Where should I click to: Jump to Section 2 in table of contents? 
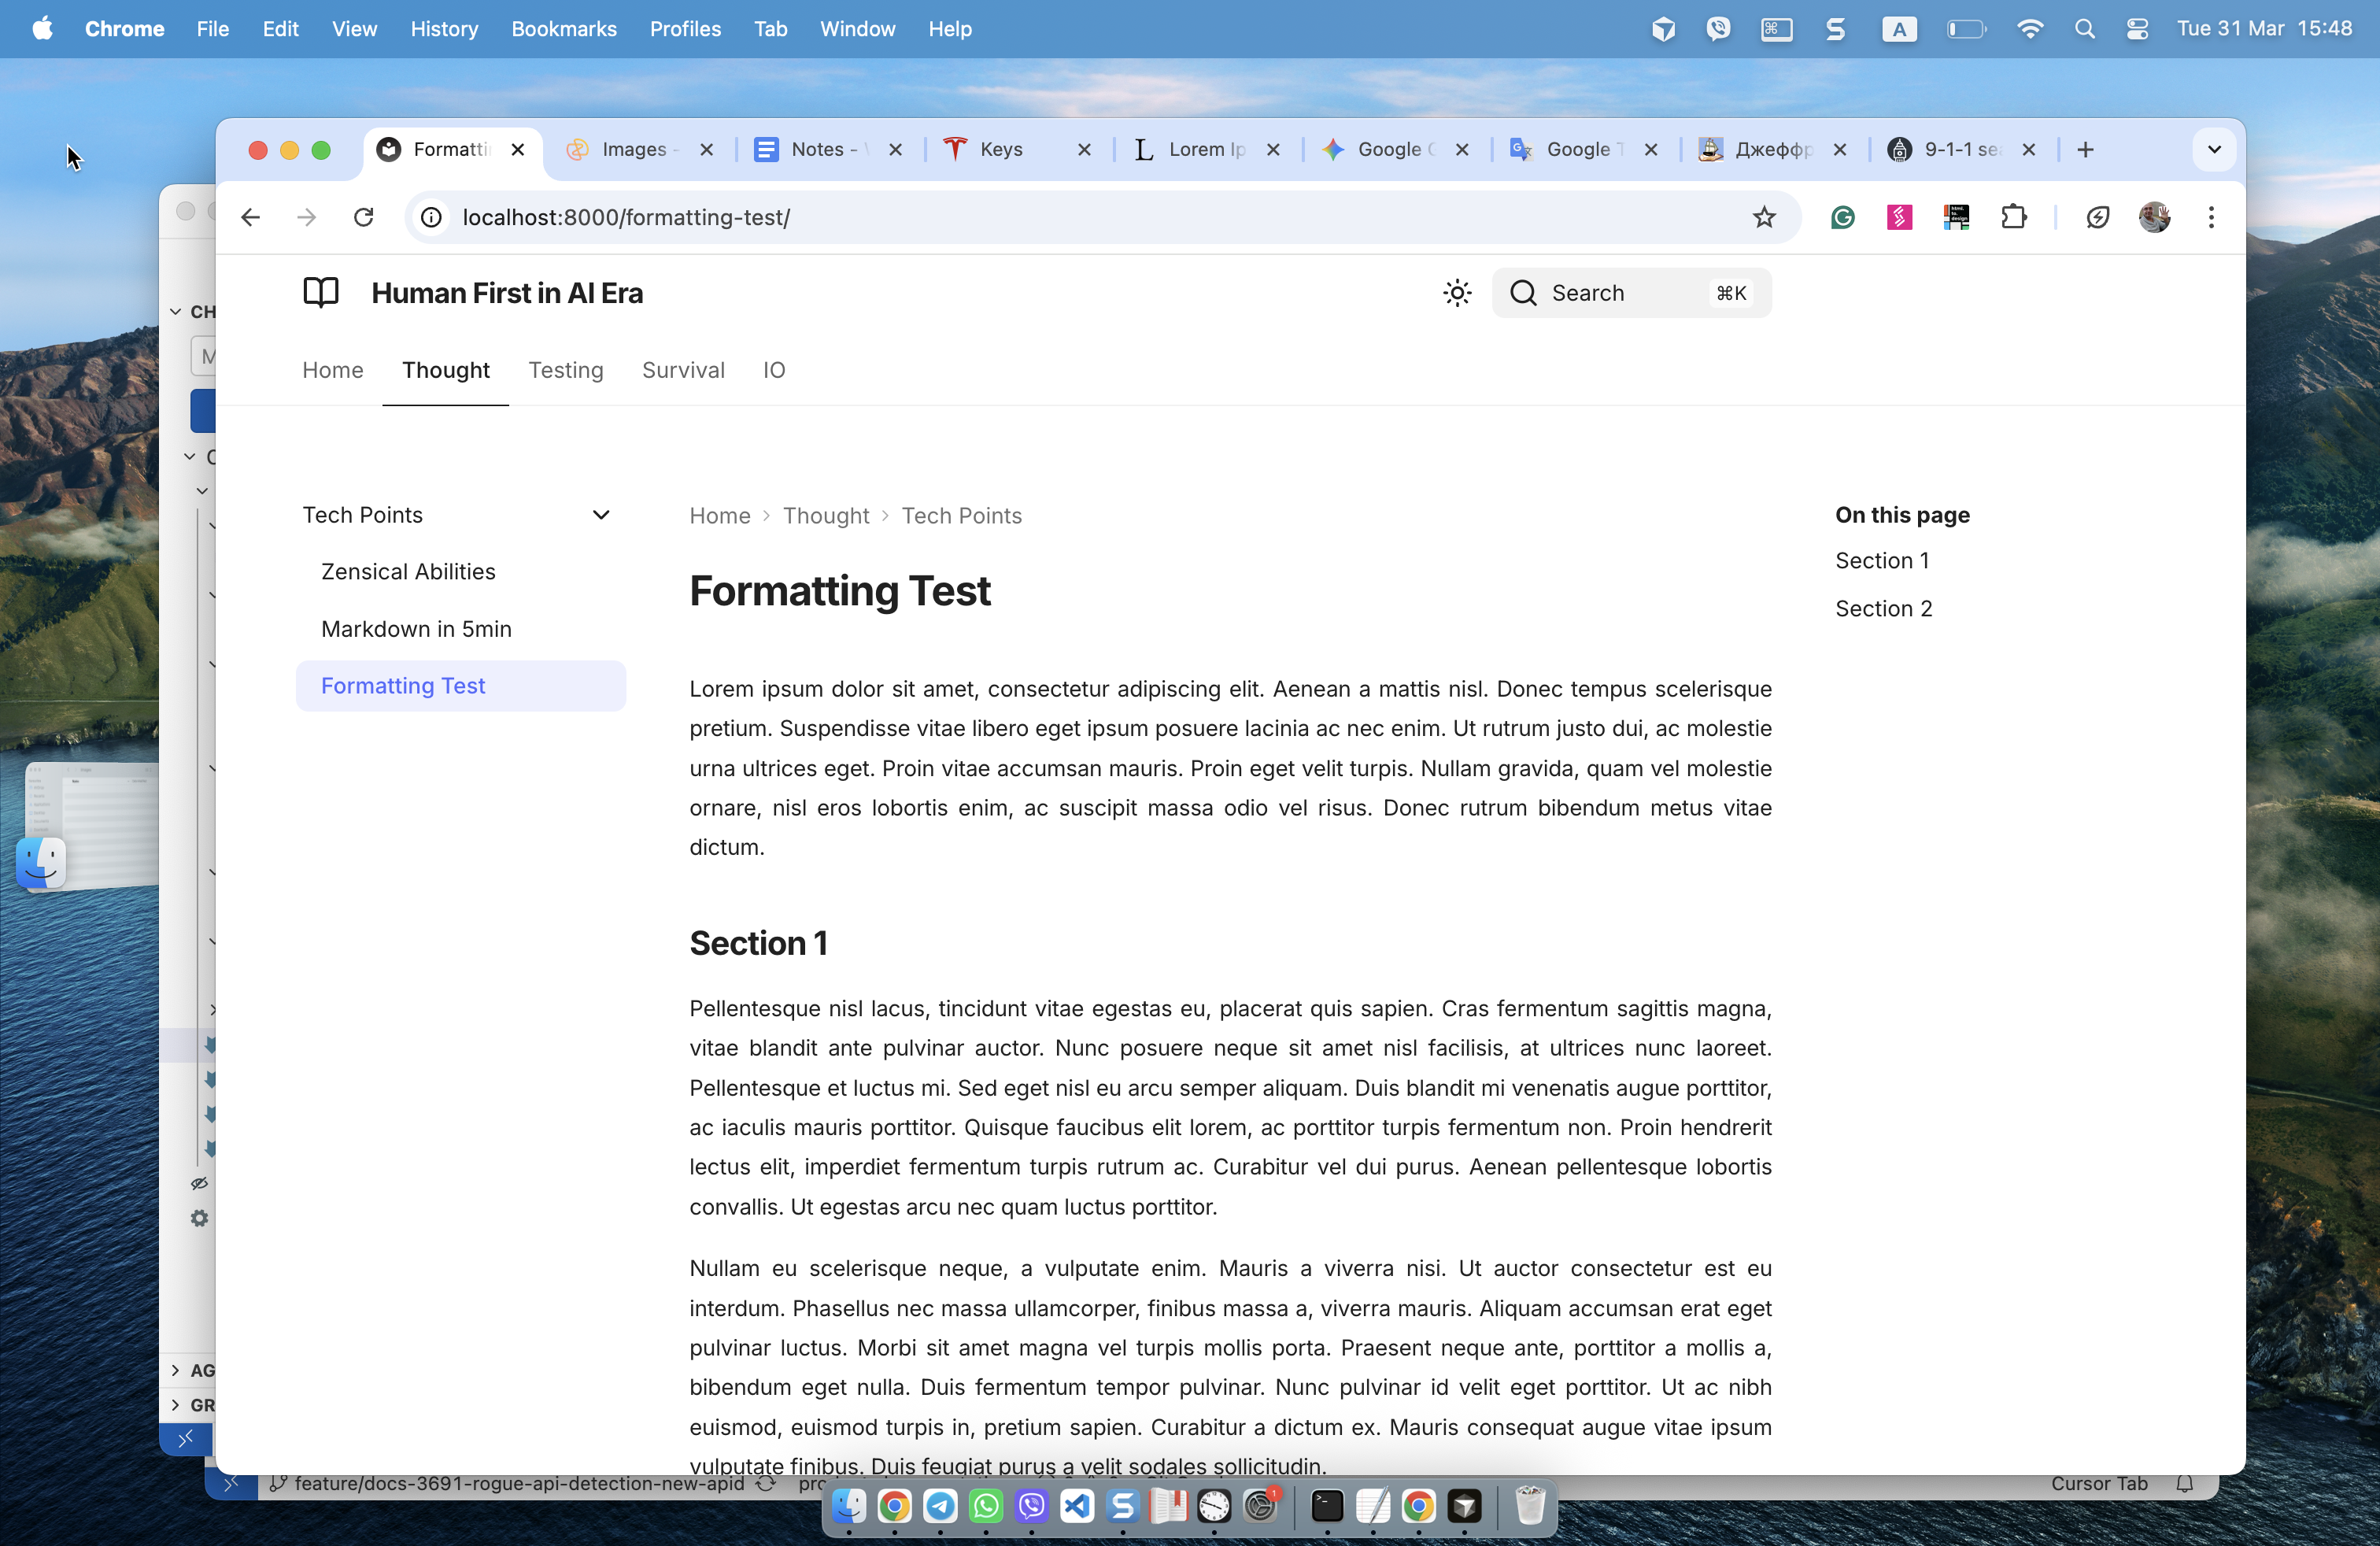click(x=1883, y=608)
